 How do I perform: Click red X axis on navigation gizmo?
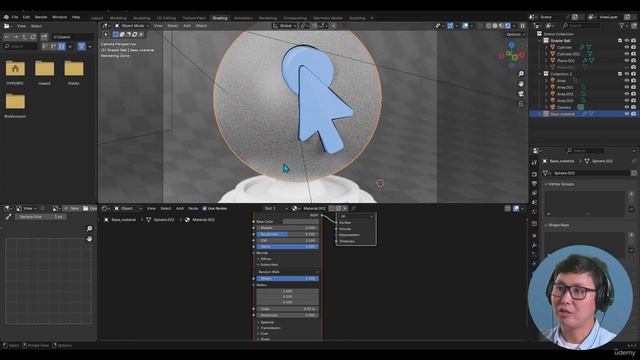point(522,55)
